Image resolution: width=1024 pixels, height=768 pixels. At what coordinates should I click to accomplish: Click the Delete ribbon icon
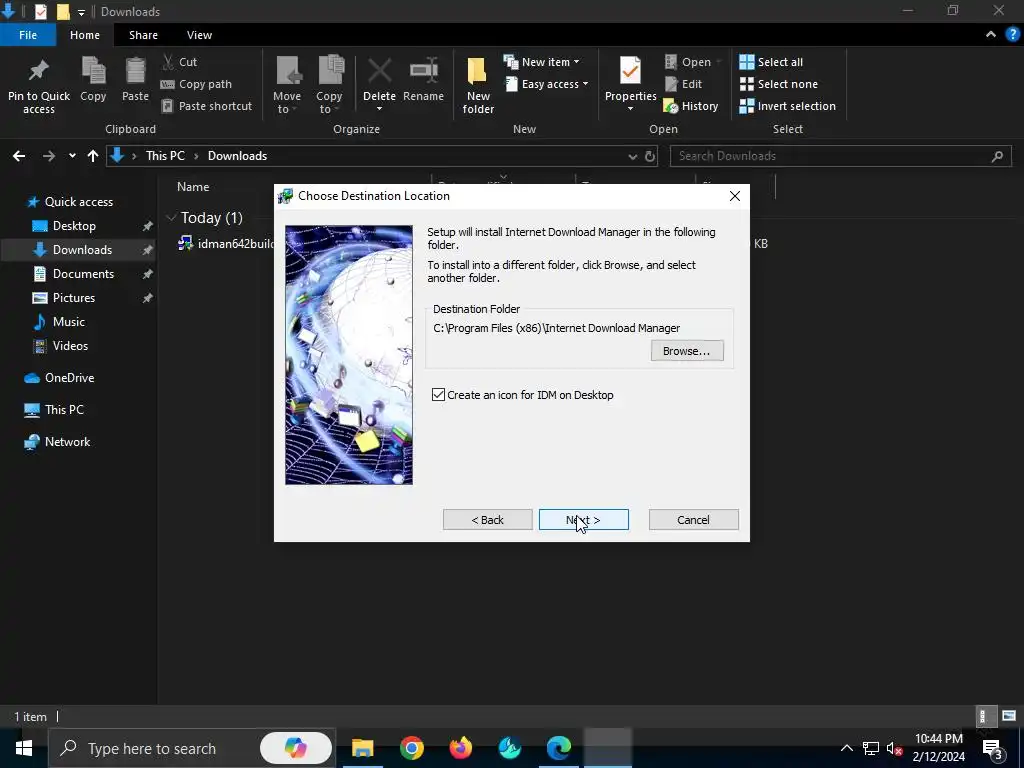[379, 84]
